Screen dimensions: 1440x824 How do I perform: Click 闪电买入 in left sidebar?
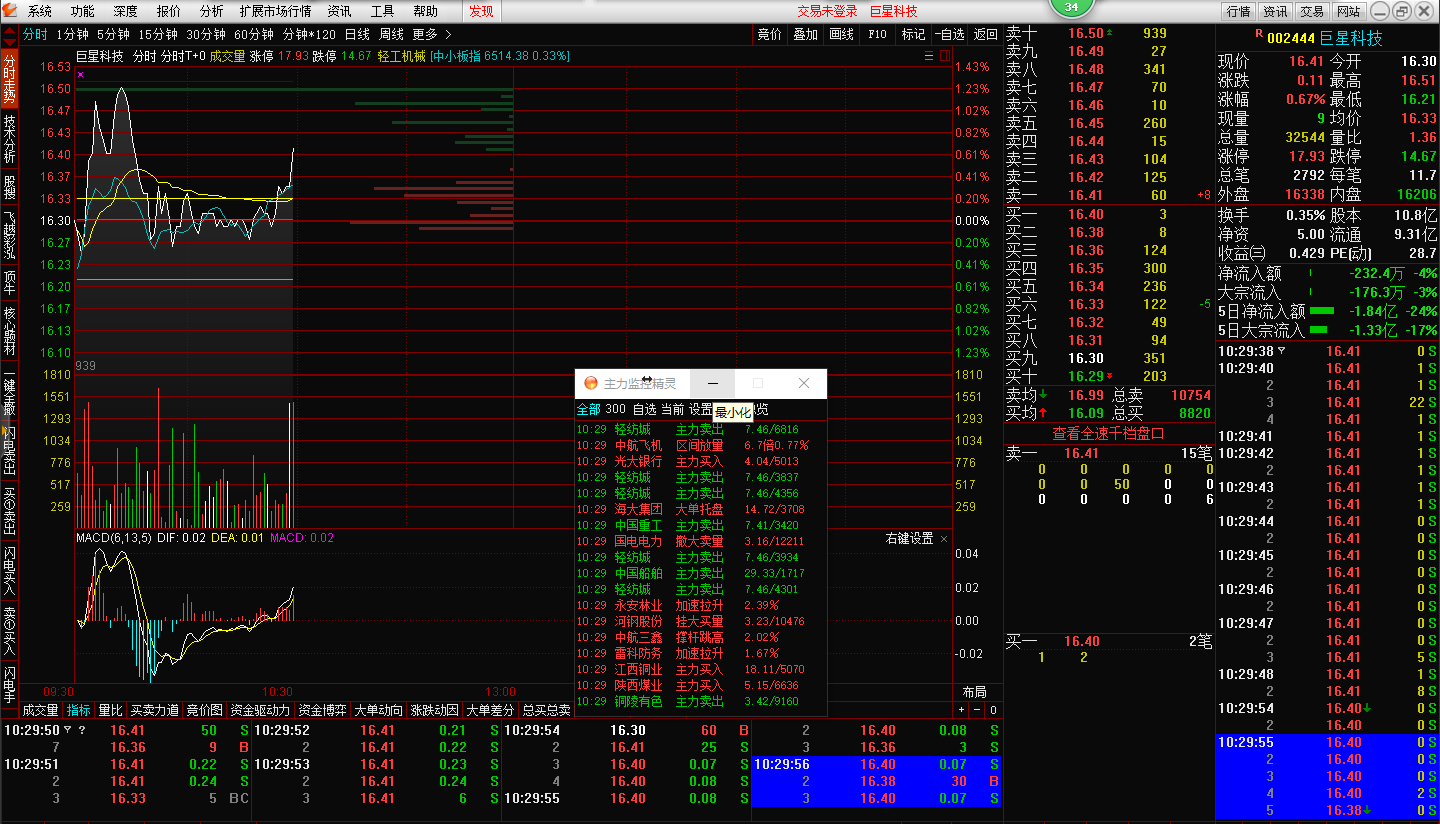point(10,570)
